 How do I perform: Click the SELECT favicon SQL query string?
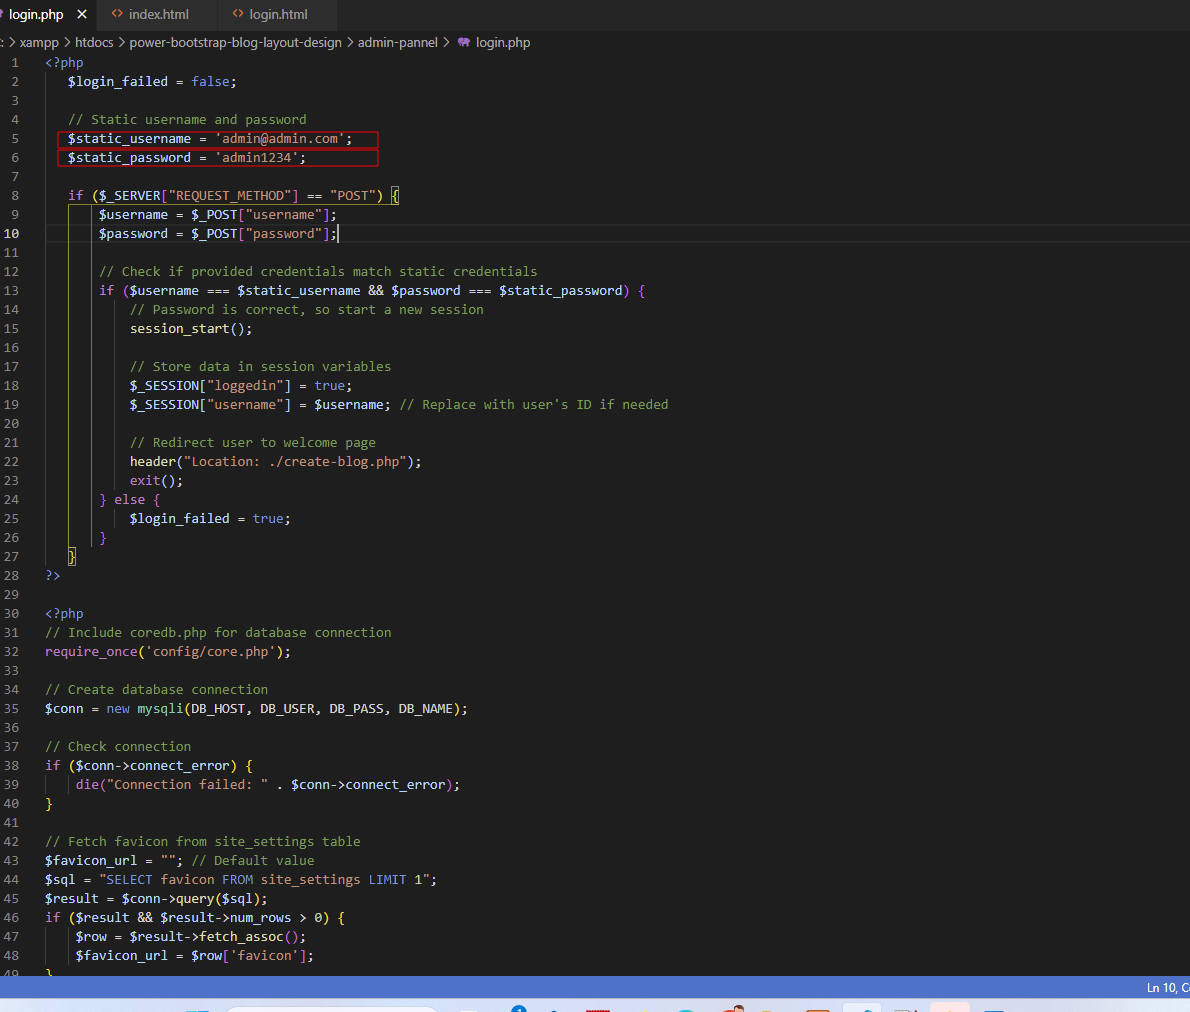pyautogui.click(x=267, y=880)
